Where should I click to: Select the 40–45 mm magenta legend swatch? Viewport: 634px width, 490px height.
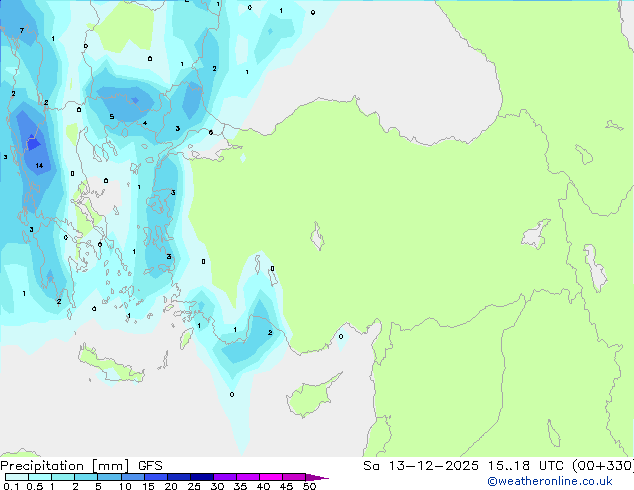tap(271, 477)
